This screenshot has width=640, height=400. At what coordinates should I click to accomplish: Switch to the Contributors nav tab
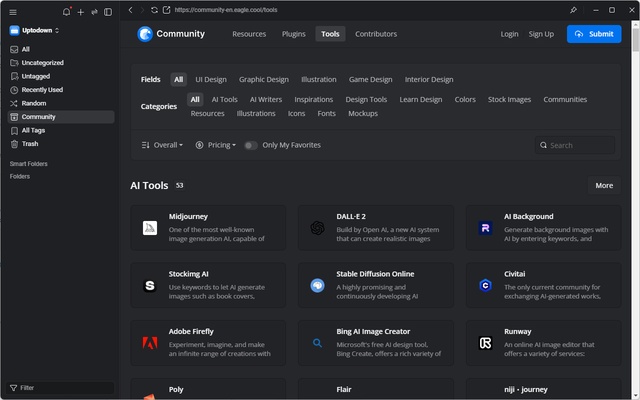pos(376,34)
